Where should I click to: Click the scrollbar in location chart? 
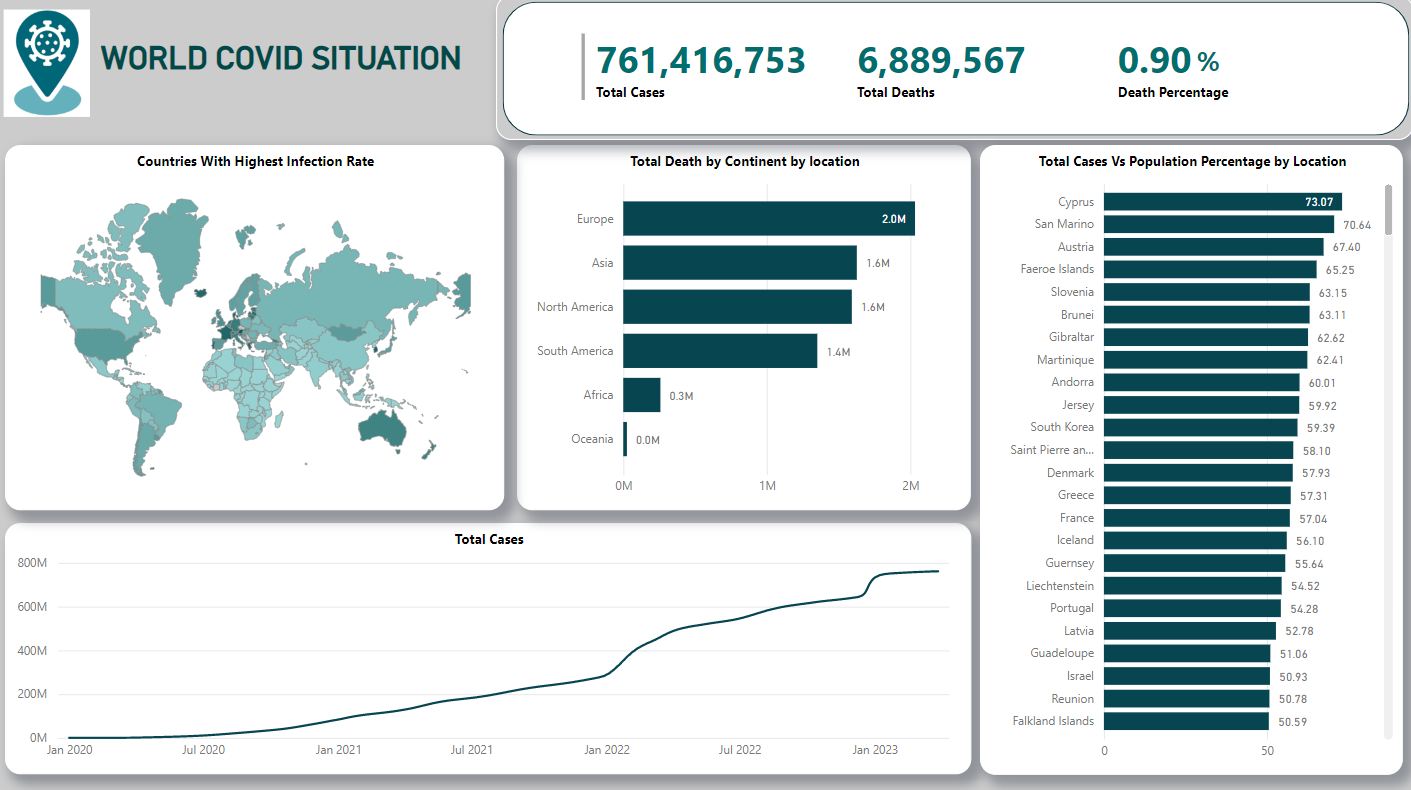1388,209
